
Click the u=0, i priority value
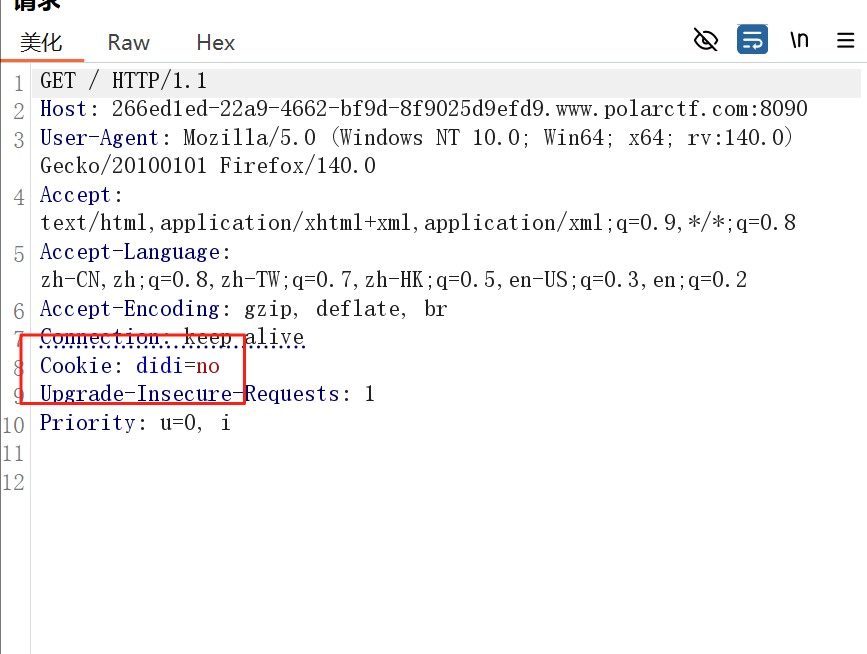click(195, 422)
